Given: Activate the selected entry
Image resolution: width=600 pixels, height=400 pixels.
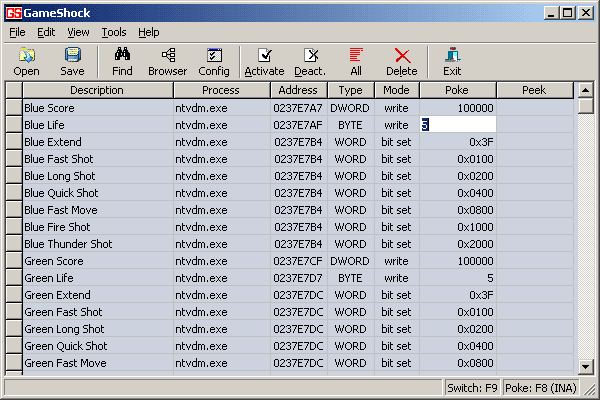Looking at the screenshot, I should coord(264,61).
